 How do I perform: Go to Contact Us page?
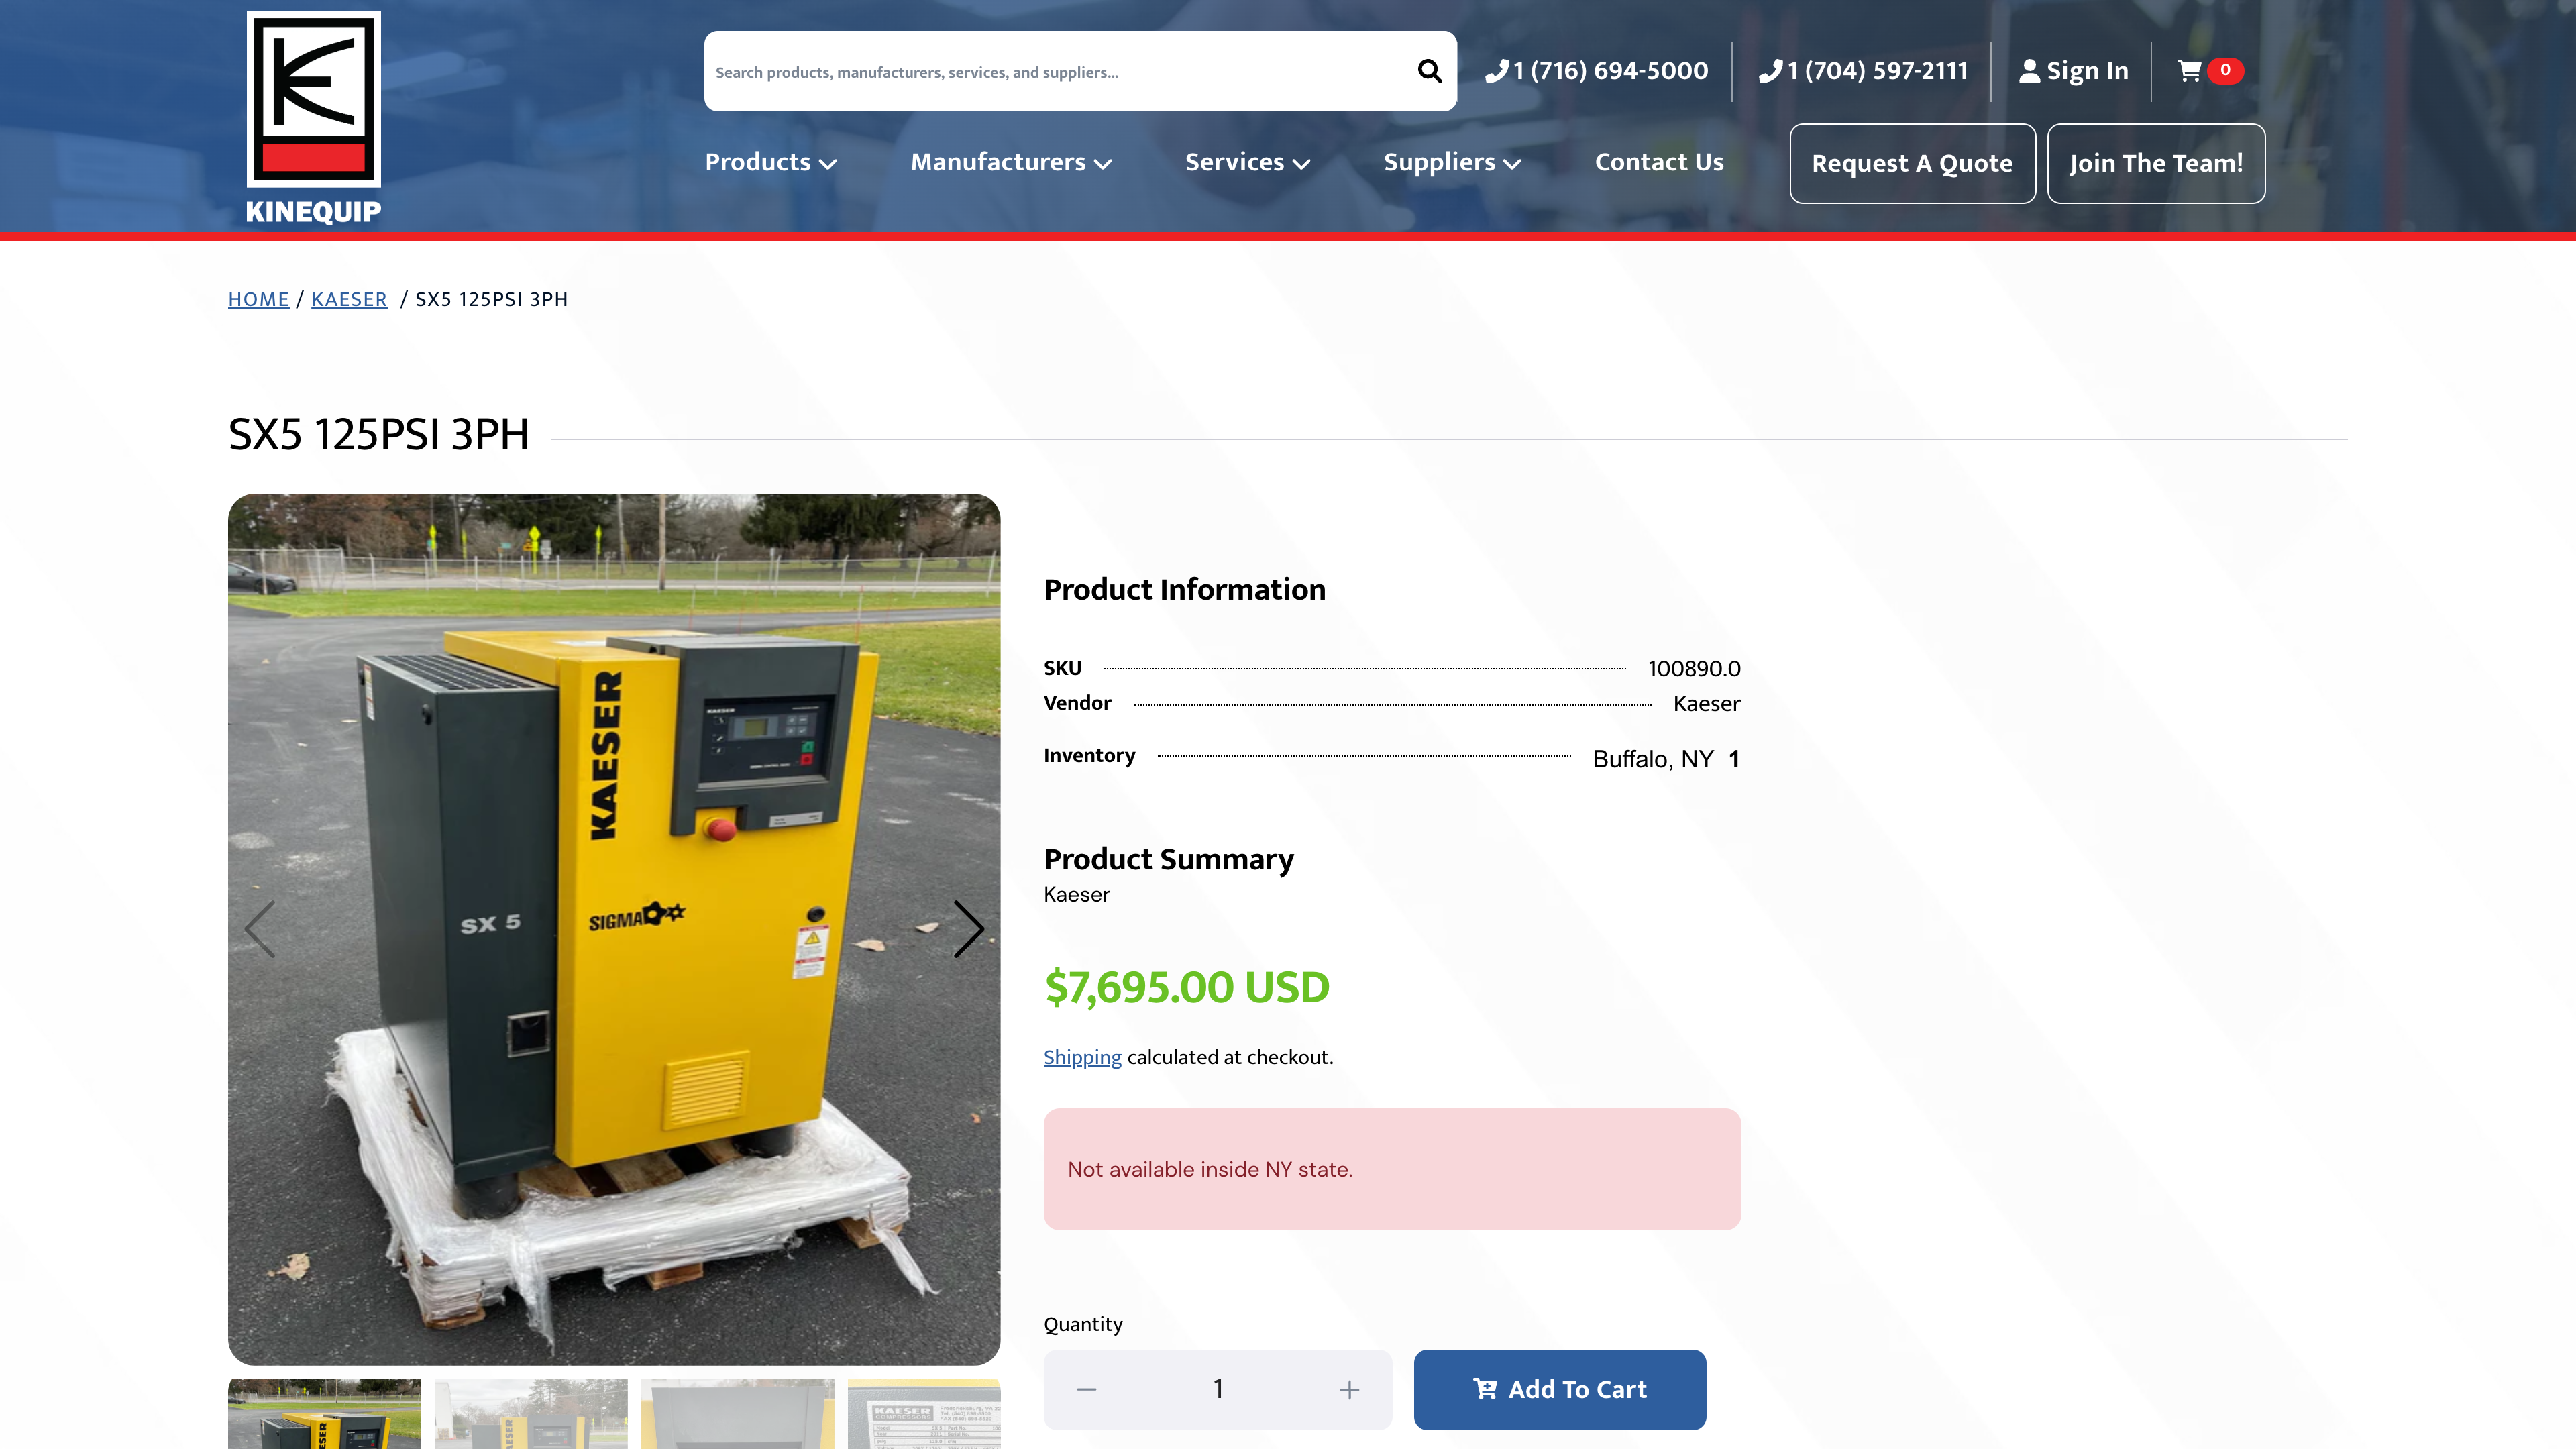tap(1659, 162)
